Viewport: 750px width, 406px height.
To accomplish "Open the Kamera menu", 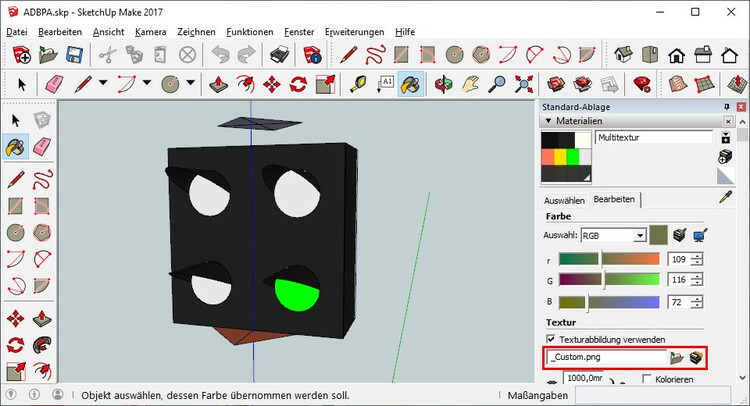I will coord(150,32).
